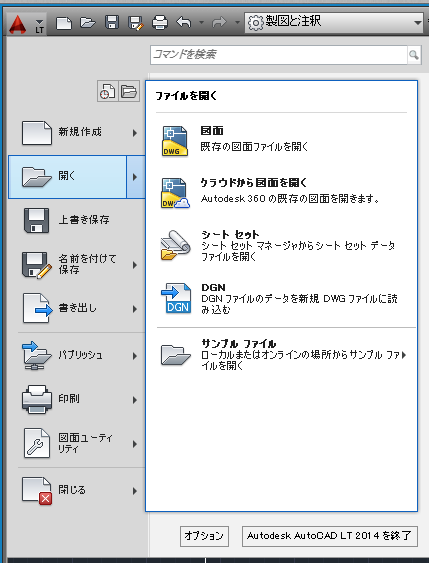The height and width of the screenshot is (563, 429).
Task: Click the オプション button
Action: pyautogui.click(x=204, y=536)
